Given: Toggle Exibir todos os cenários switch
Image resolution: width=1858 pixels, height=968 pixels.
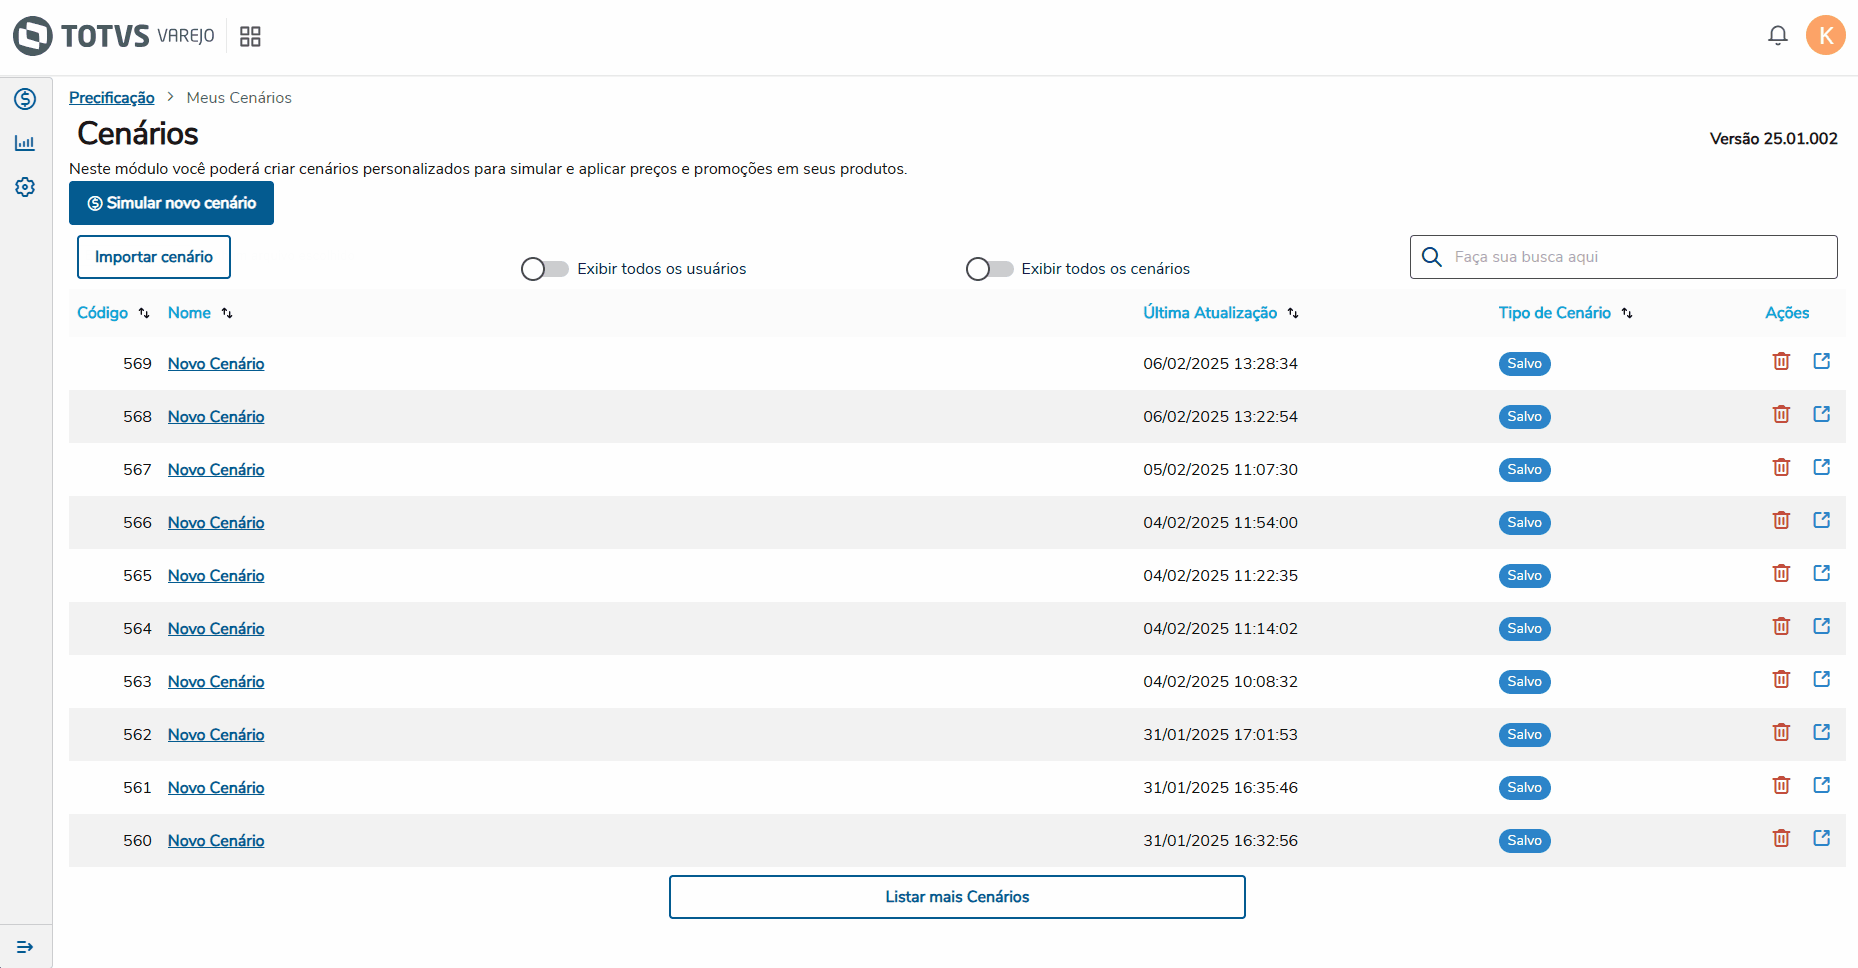Looking at the screenshot, I should coord(989,269).
